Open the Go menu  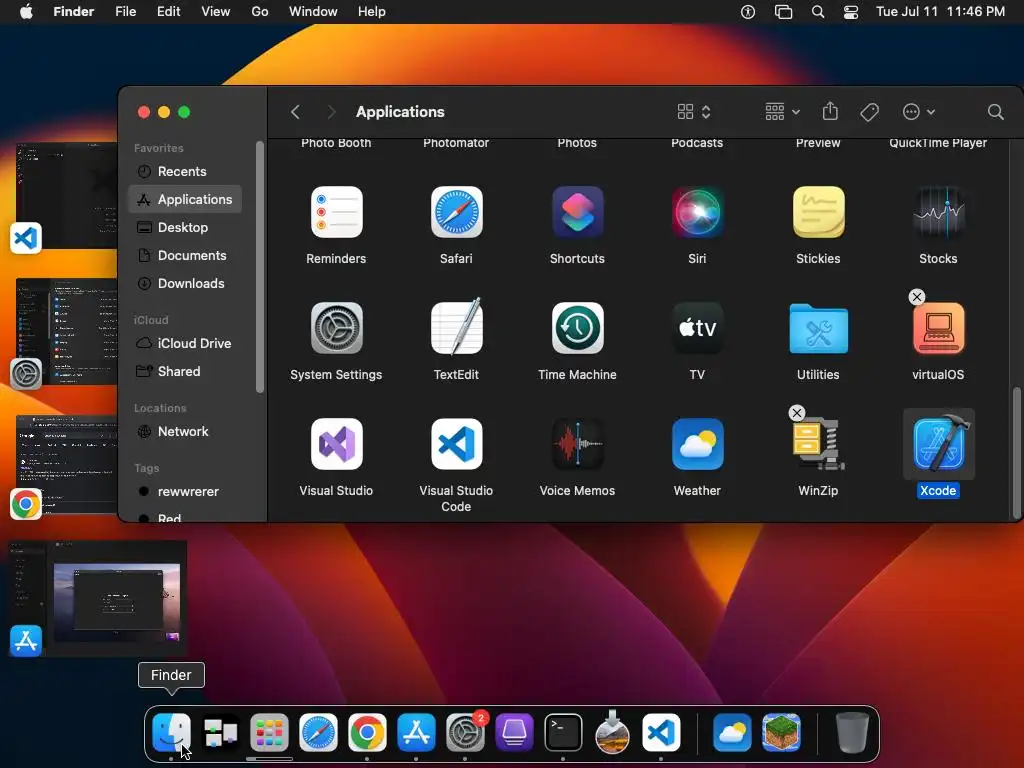tap(260, 12)
